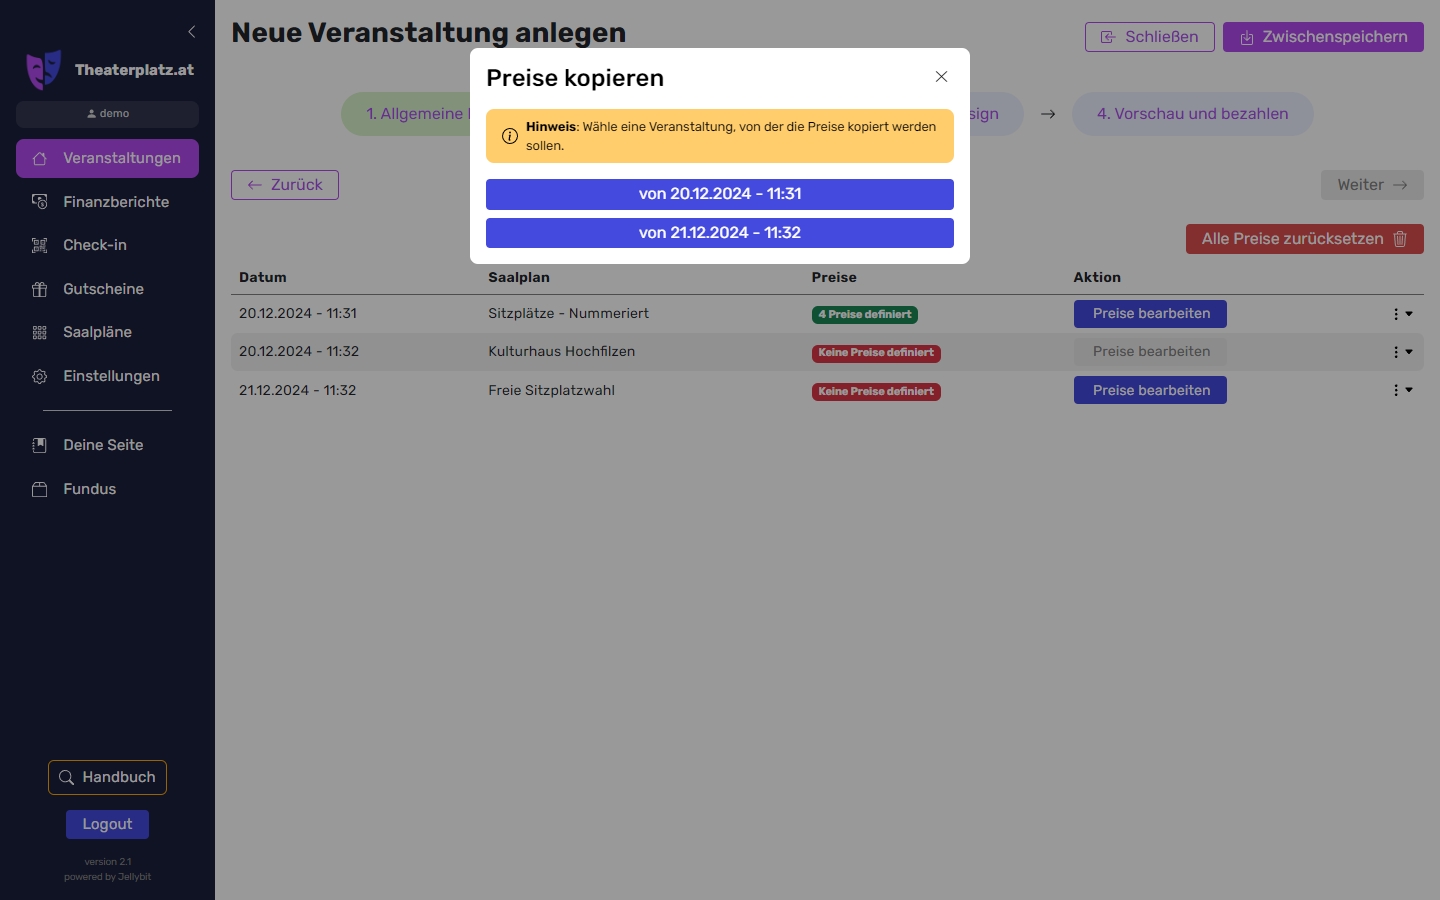Go to step 4 Vorschau und bezahlen
Image resolution: width=1440 pixels, height=900 pixels.
point(1192,114)
